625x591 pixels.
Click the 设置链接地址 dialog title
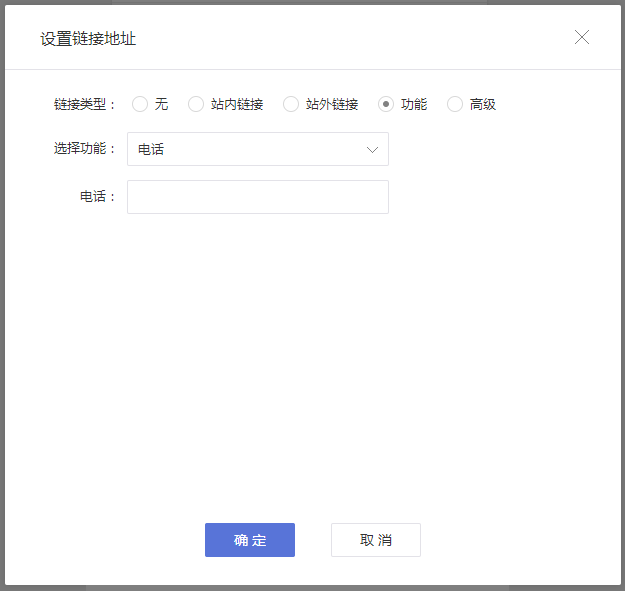coord(88,39)
